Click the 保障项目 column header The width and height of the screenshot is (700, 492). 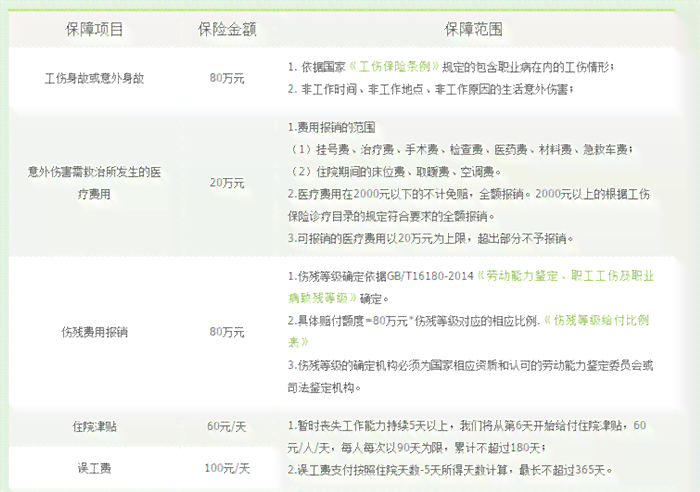(94, 29)
